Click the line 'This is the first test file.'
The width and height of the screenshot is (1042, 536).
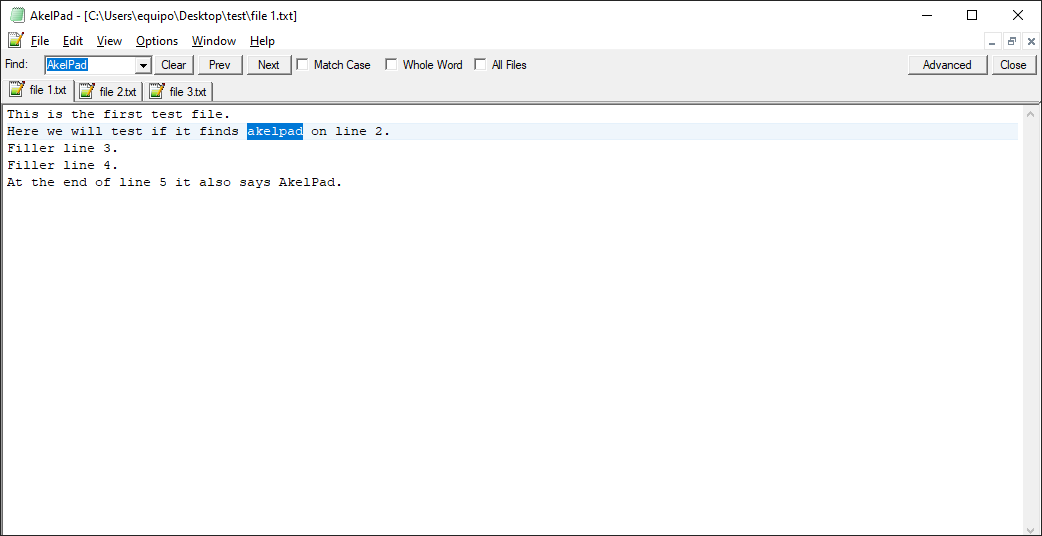[x=119, y=114]
